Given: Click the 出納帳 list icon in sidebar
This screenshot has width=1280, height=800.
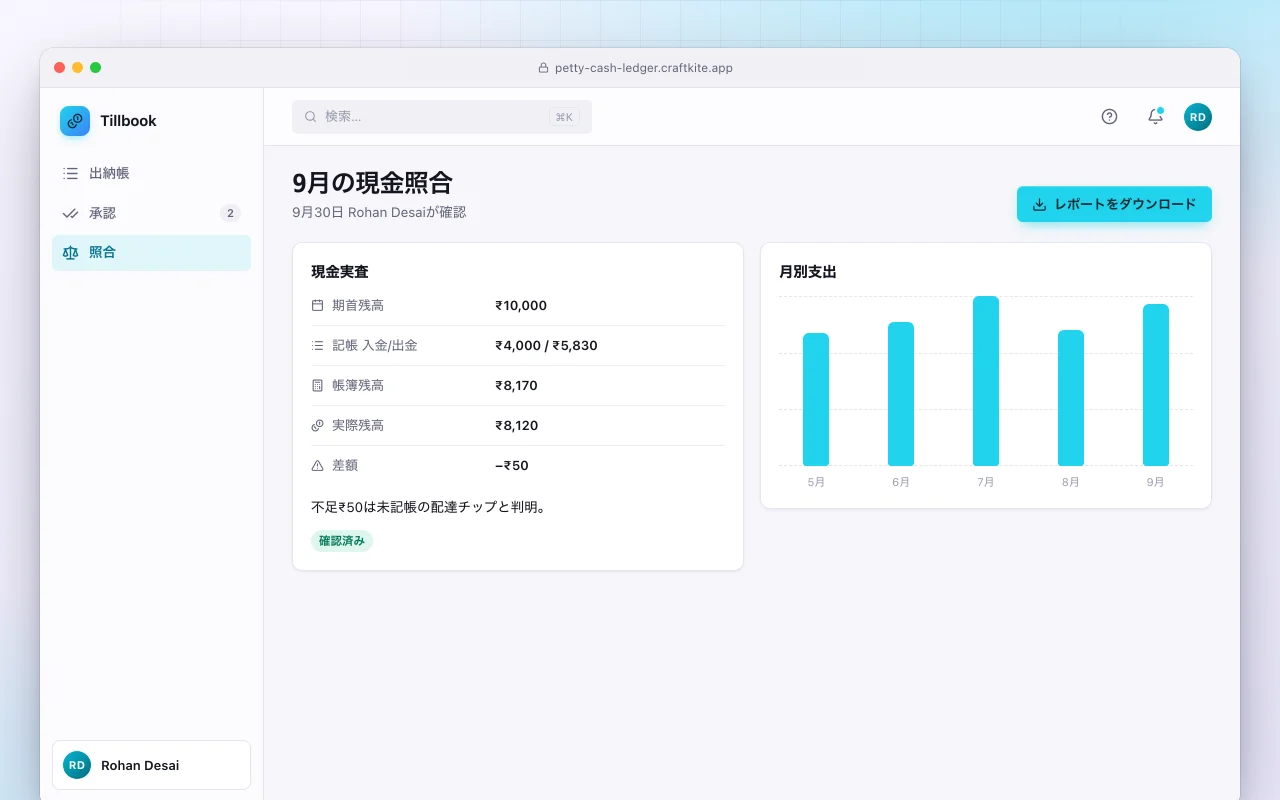Looking at the screenshot, I should (70, 173).
